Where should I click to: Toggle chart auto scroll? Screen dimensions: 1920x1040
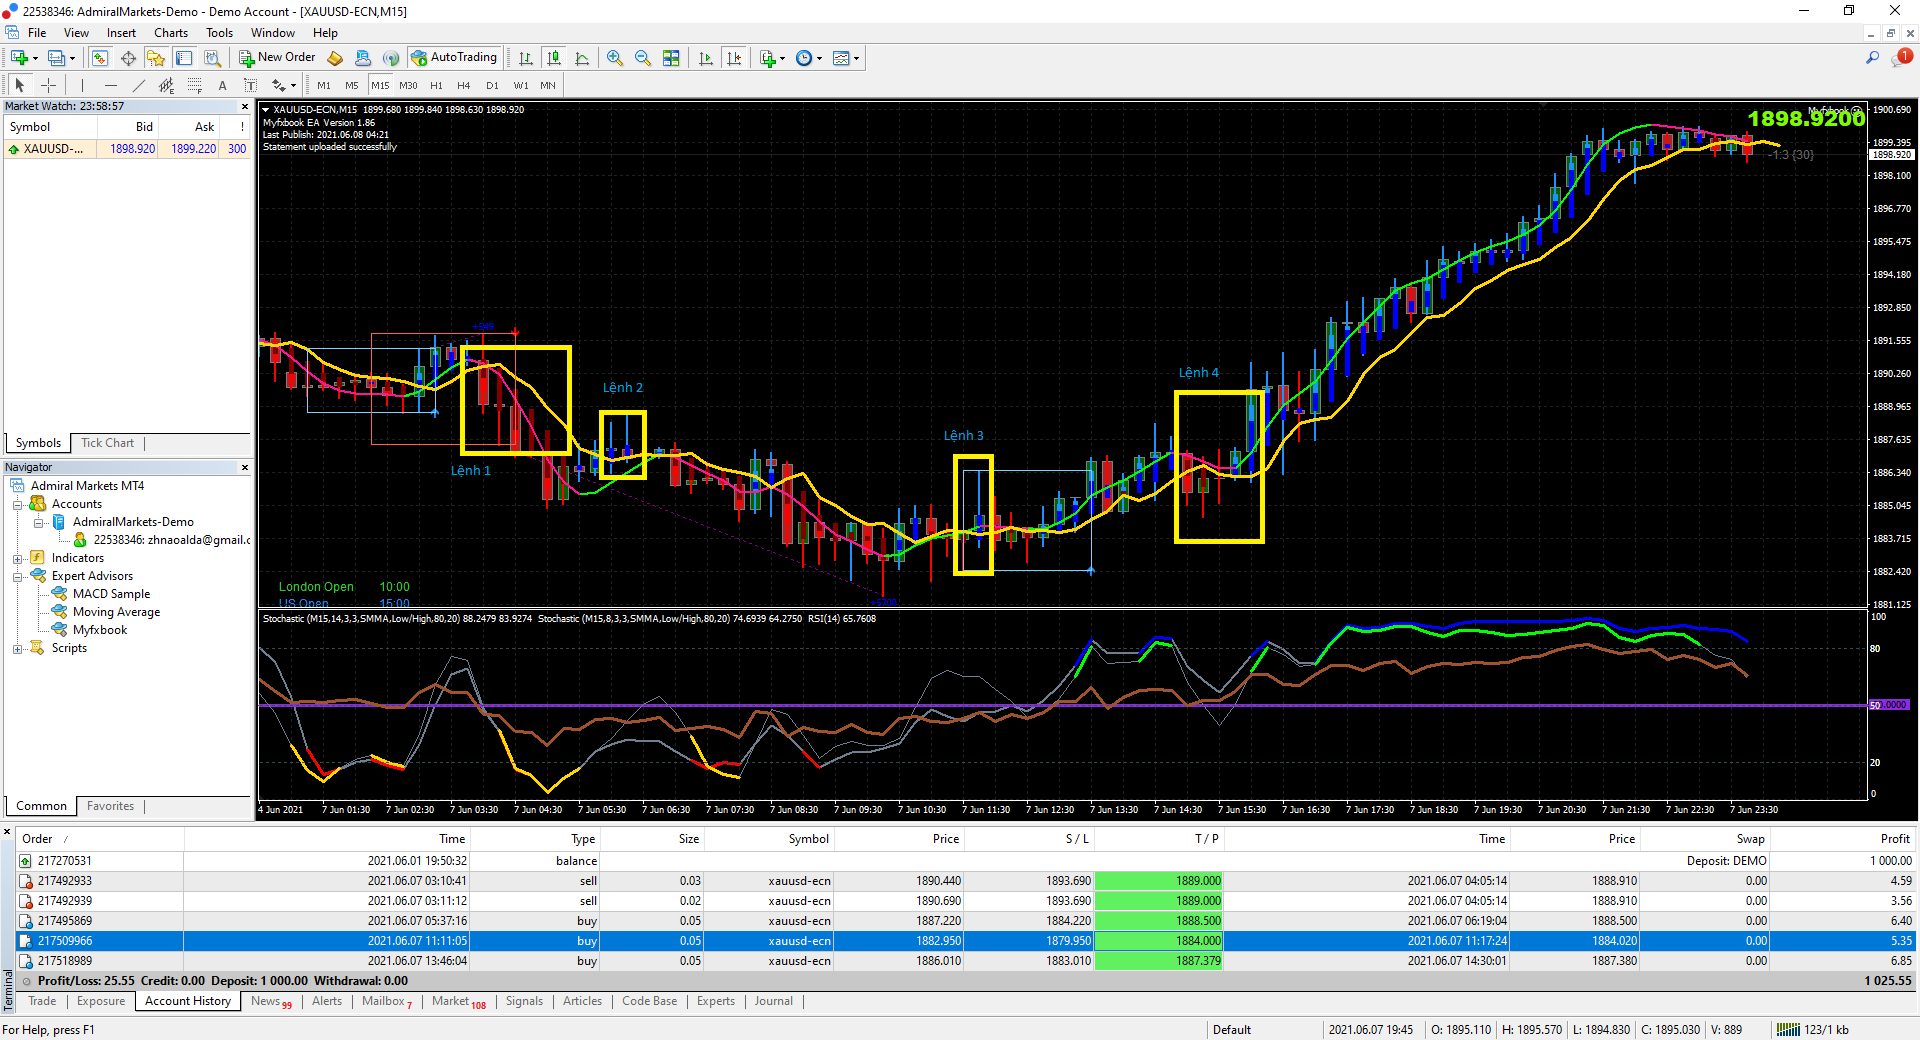click(x=706, y=58)
